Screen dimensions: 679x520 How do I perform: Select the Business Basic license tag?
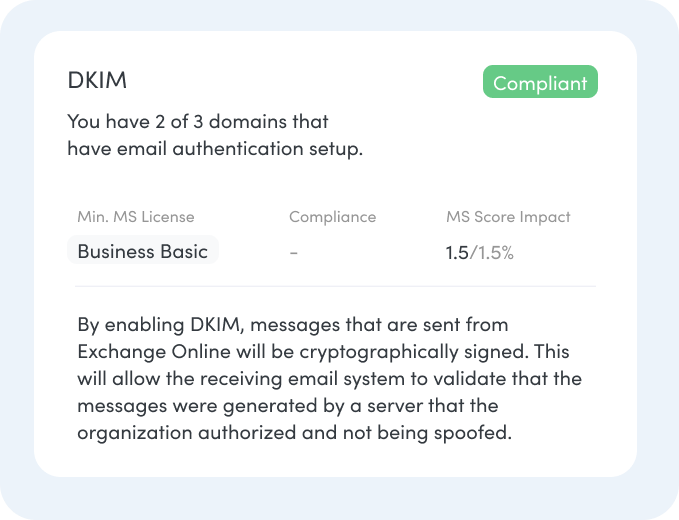pos(142,251)
